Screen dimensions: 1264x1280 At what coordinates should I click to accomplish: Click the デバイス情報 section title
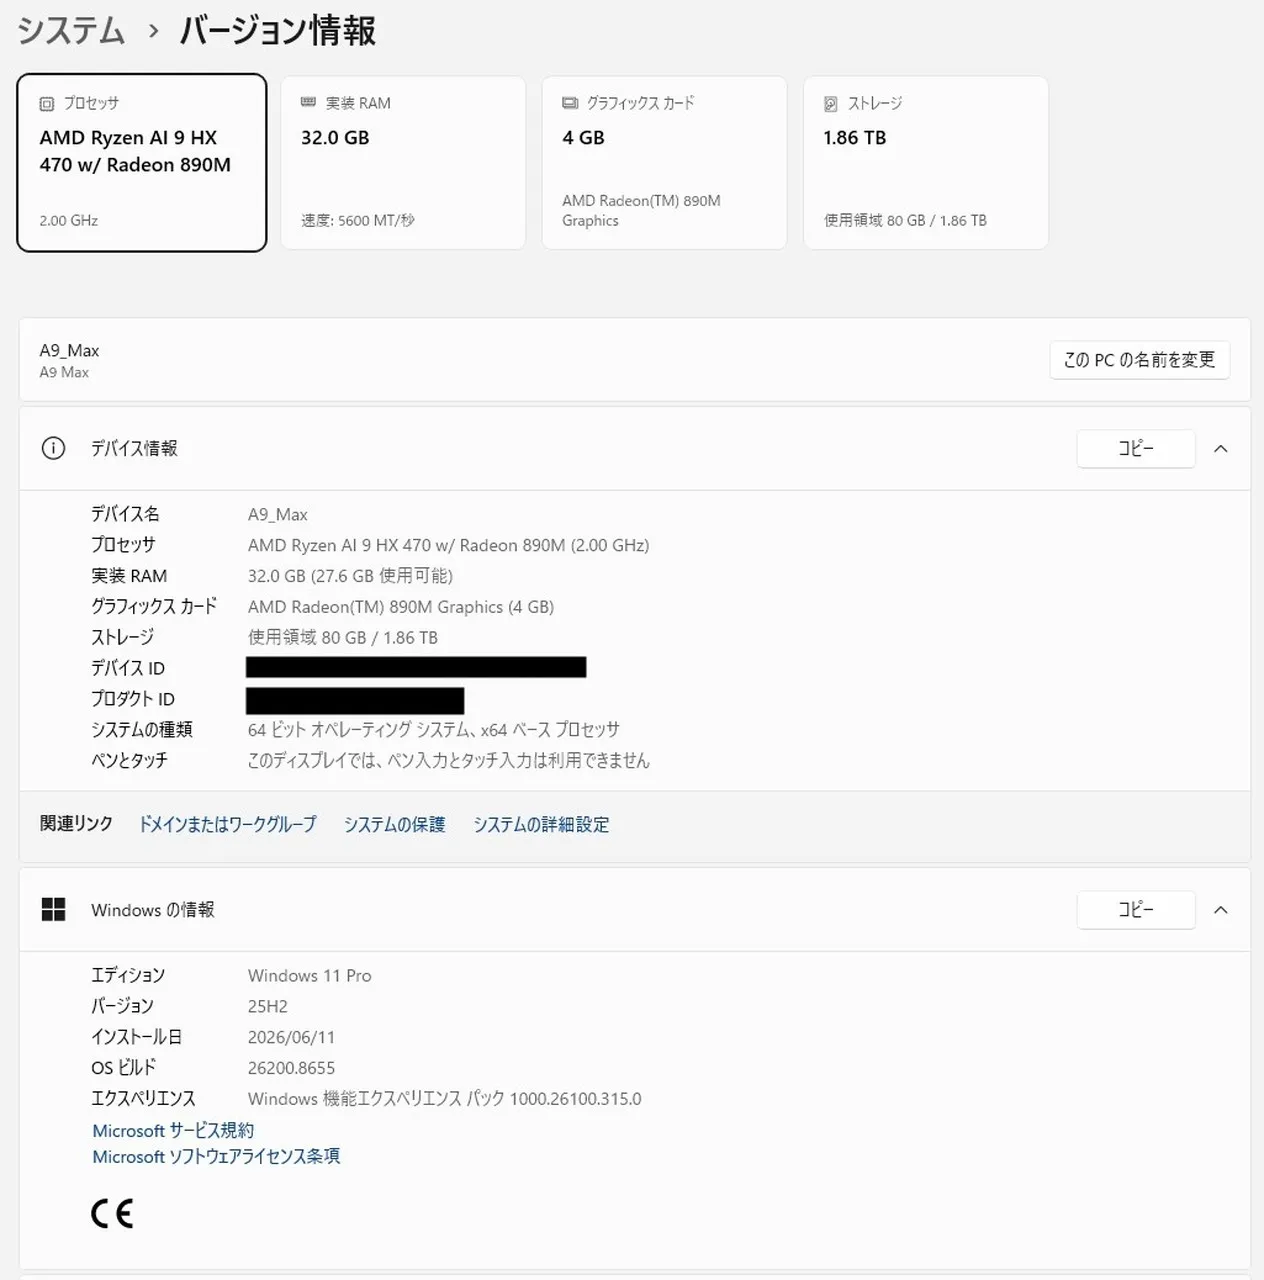(134, 448)
